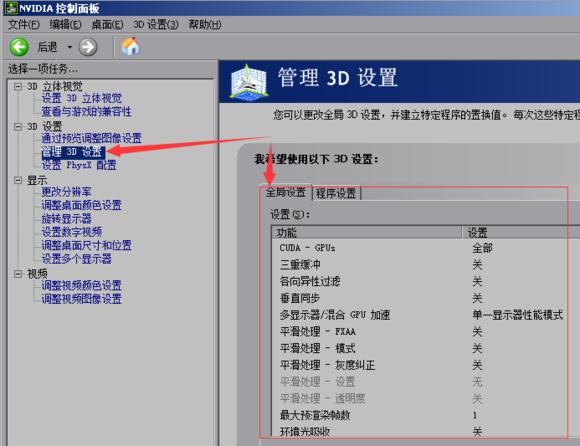Image resolution: width=580 pixels, height=446 pixels.
Task: Open 设置数字视频 link
Action: pyautogui.click(x=71, y=232)
